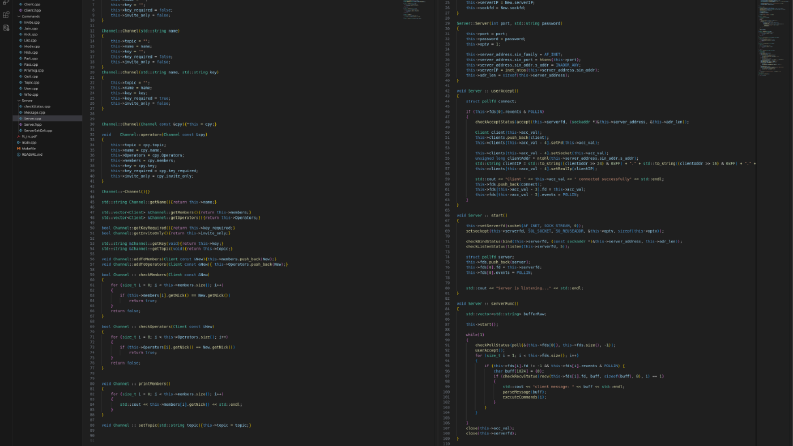Image resolution: width=793 pixels, height=446 pixels.
Task: Click 'void Channel :: setTopic' line
Action: (177, 425)
